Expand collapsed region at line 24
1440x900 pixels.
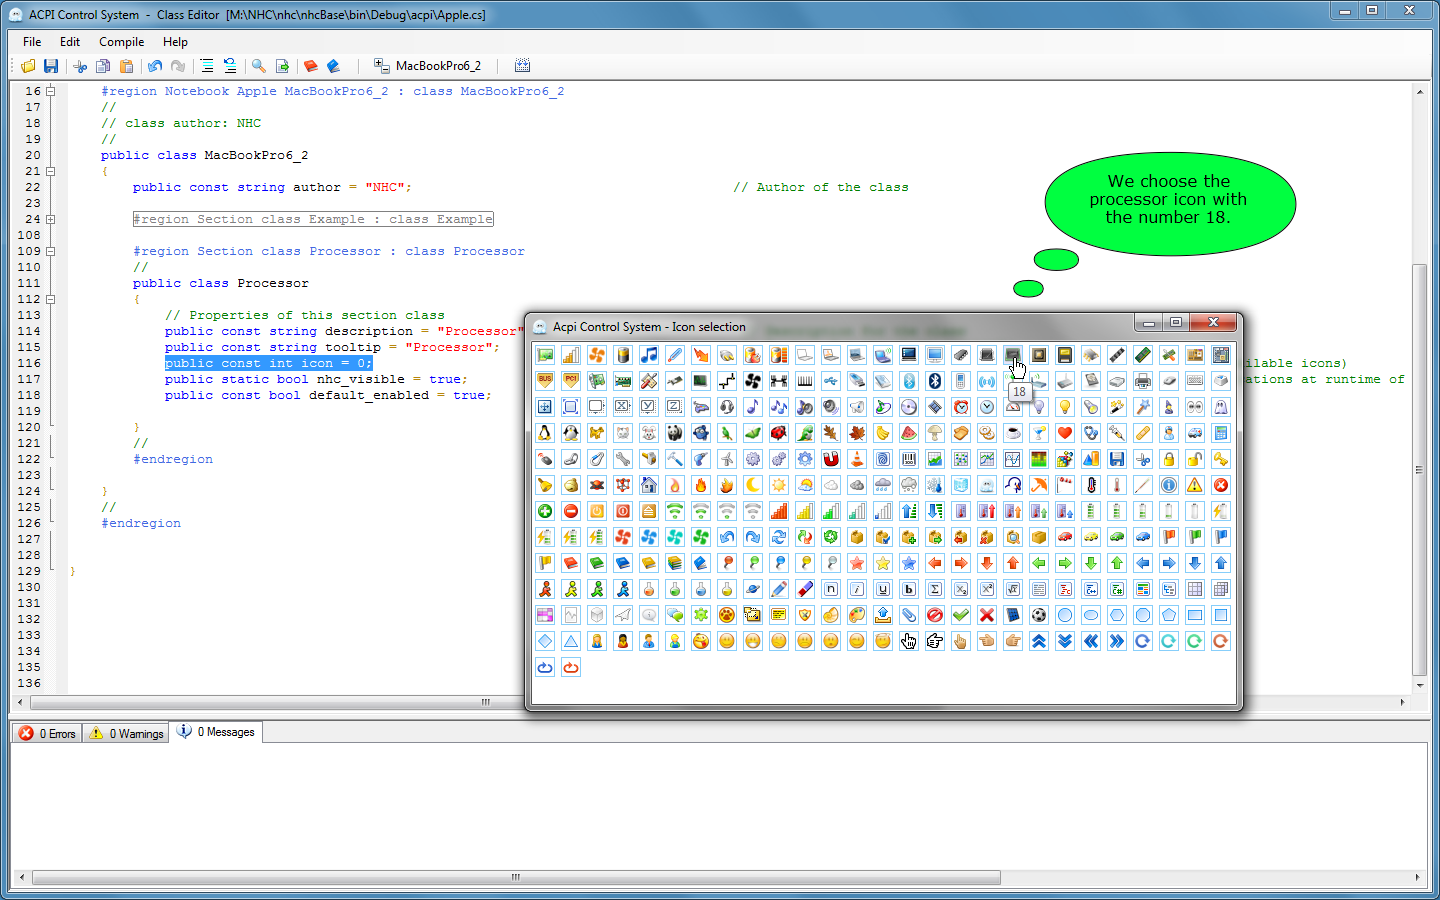pos(50,219)
